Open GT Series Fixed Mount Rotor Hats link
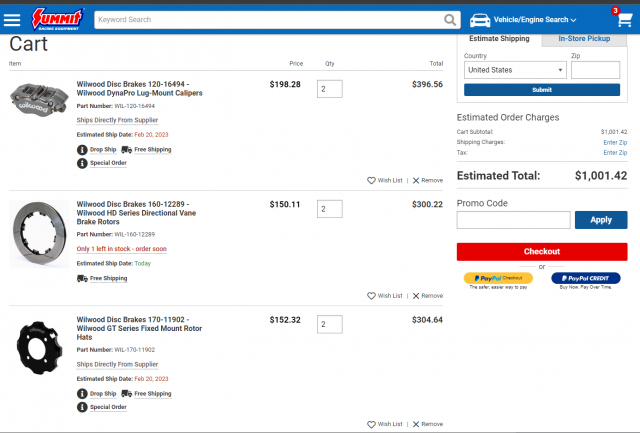Image resolution: width=640 pixels, height=433 pixels. [139, 329]
